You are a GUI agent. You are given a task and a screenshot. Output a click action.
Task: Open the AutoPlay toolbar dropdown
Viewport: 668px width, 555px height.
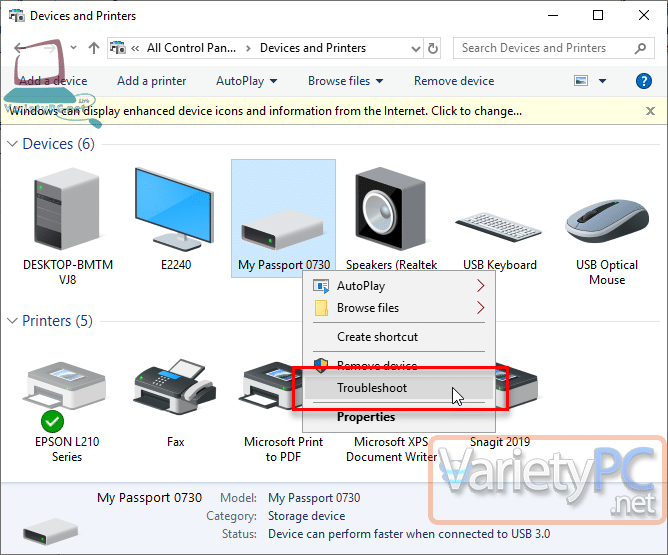(x=246, y=81)
